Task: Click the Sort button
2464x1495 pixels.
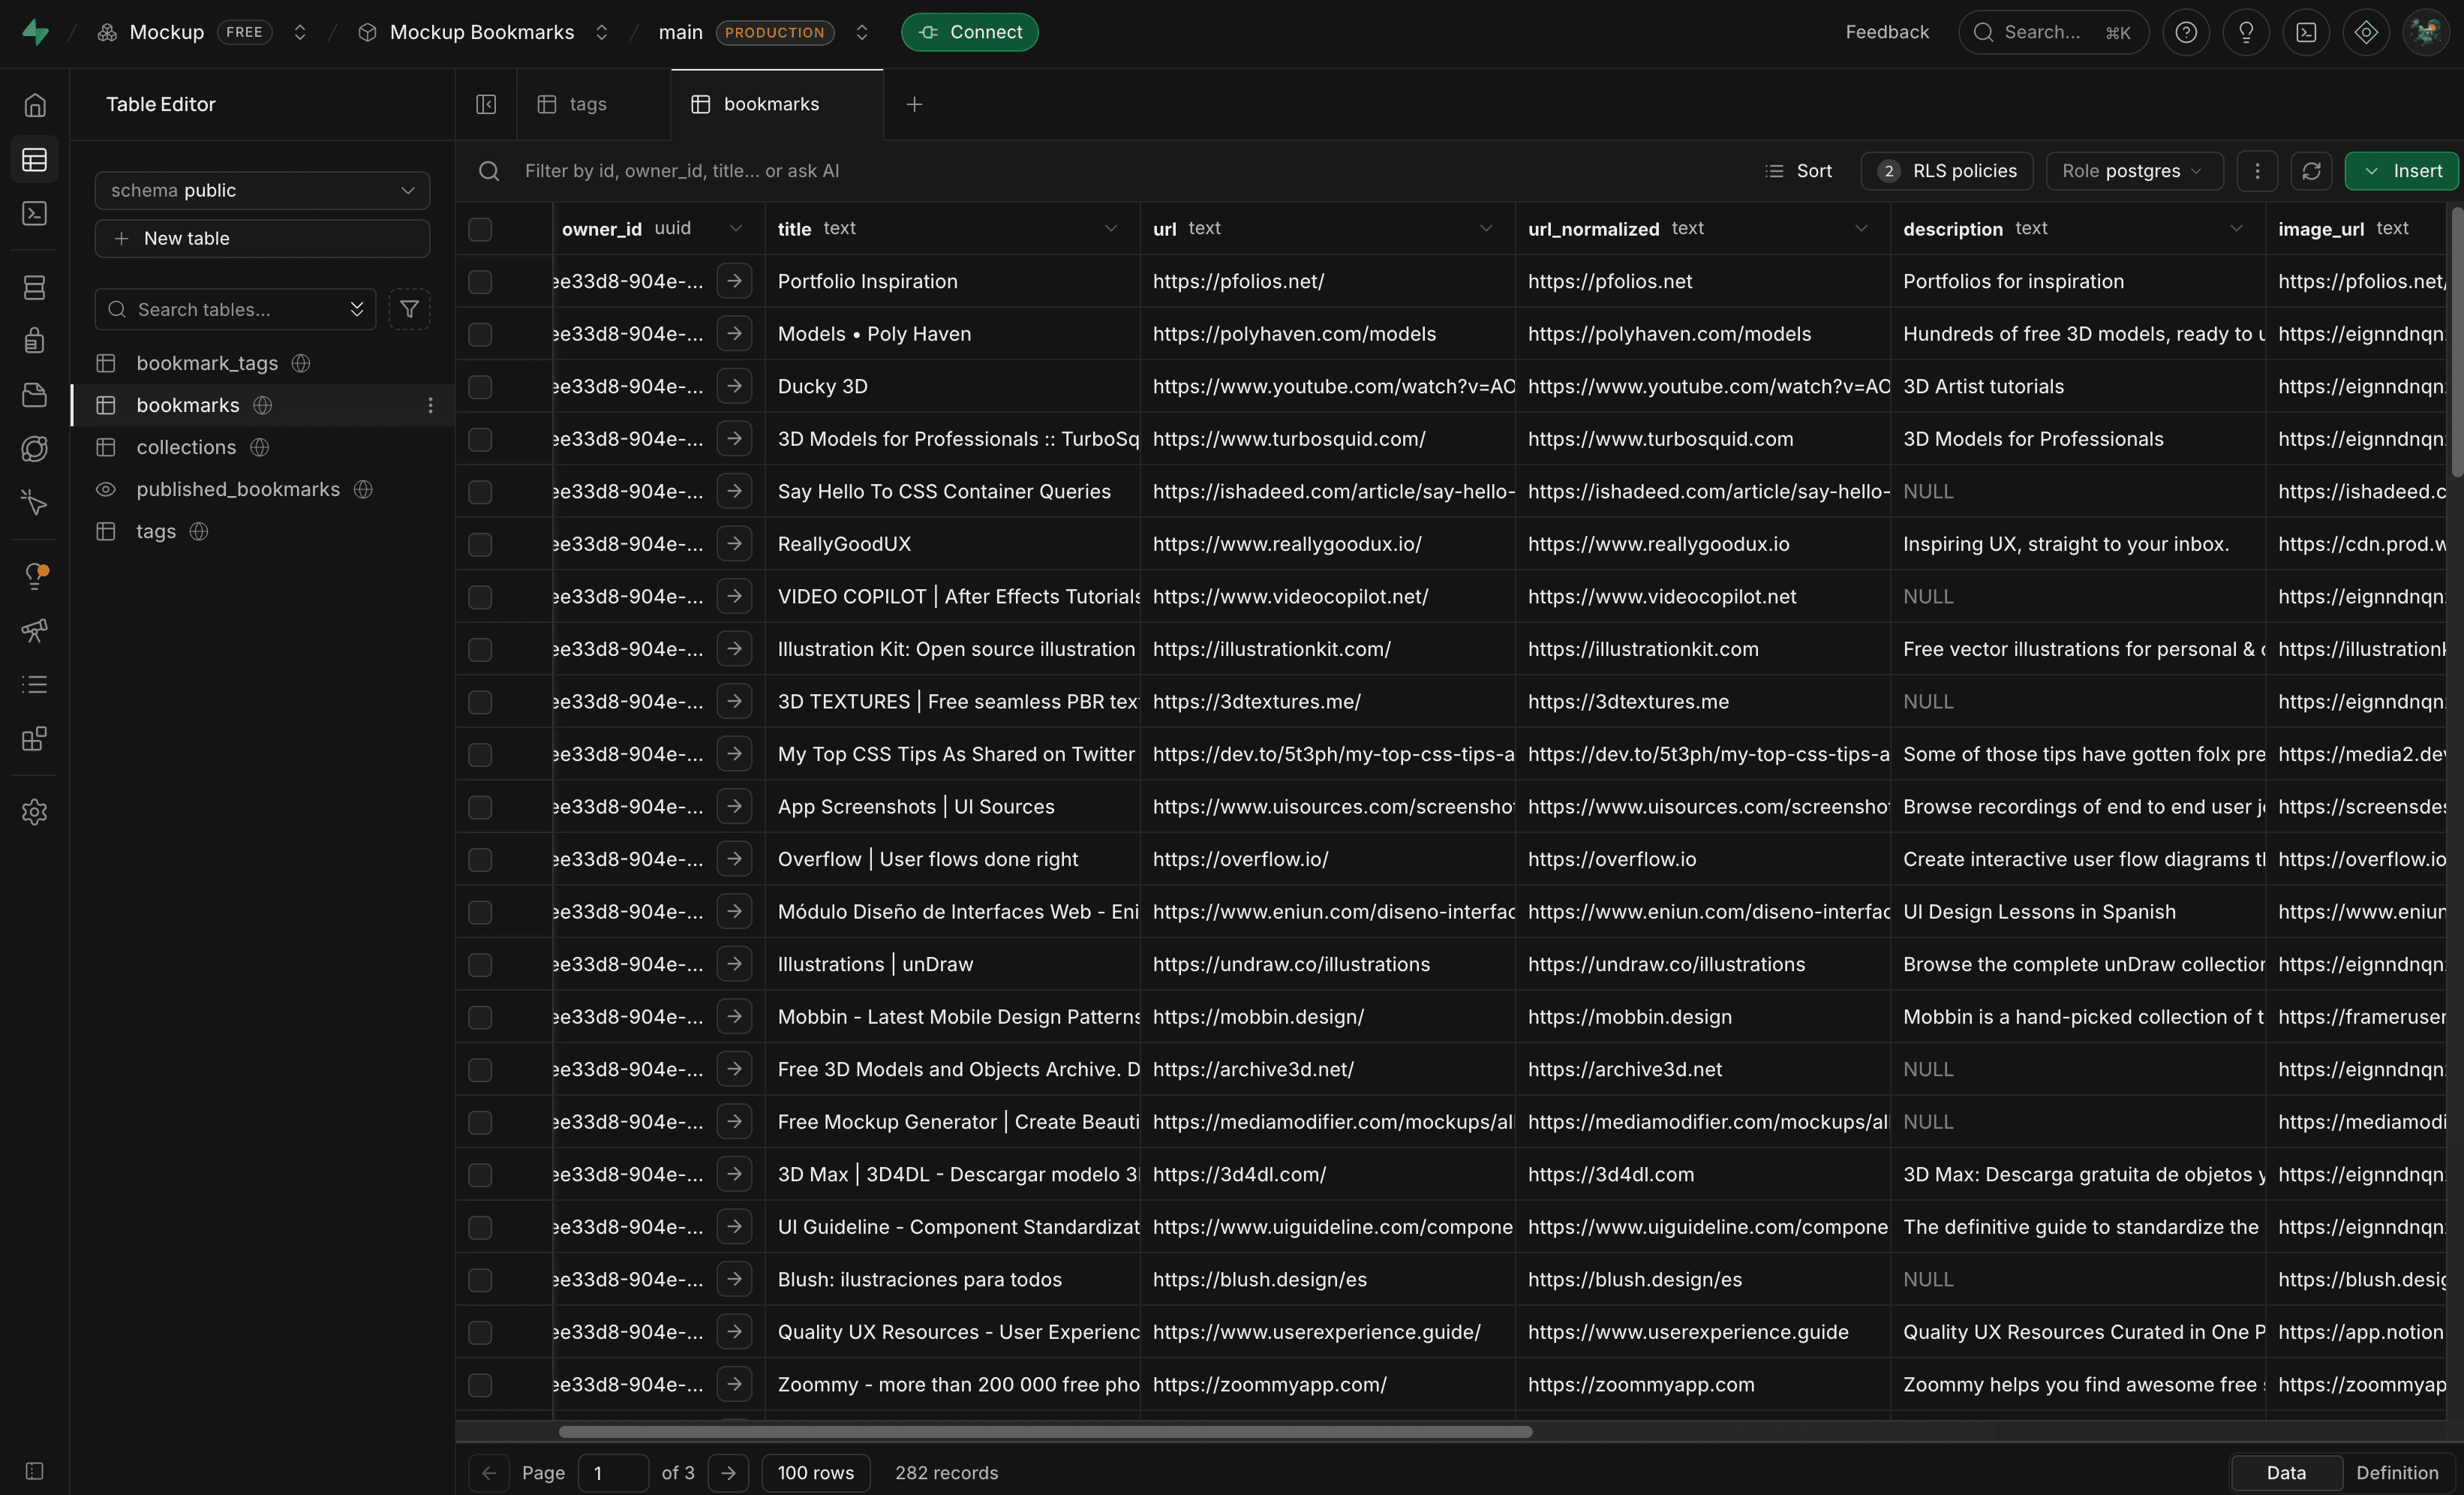Action: tap(1798, 171)
